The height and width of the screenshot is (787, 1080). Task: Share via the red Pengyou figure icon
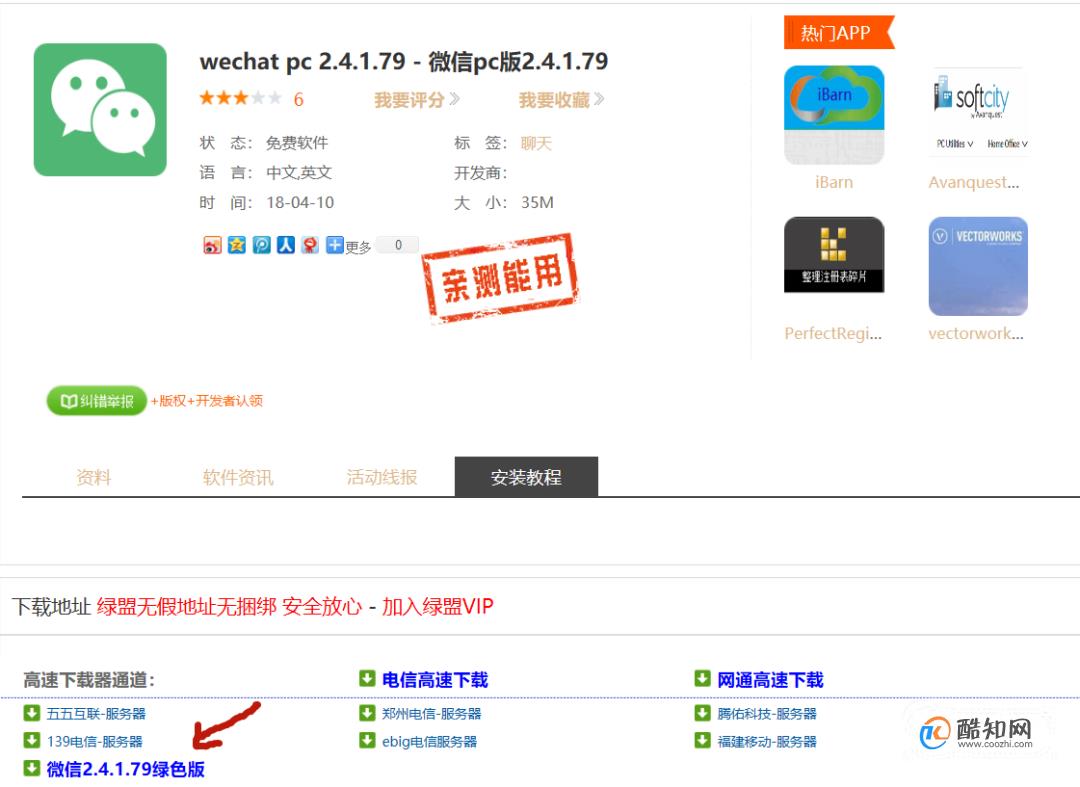311,245
